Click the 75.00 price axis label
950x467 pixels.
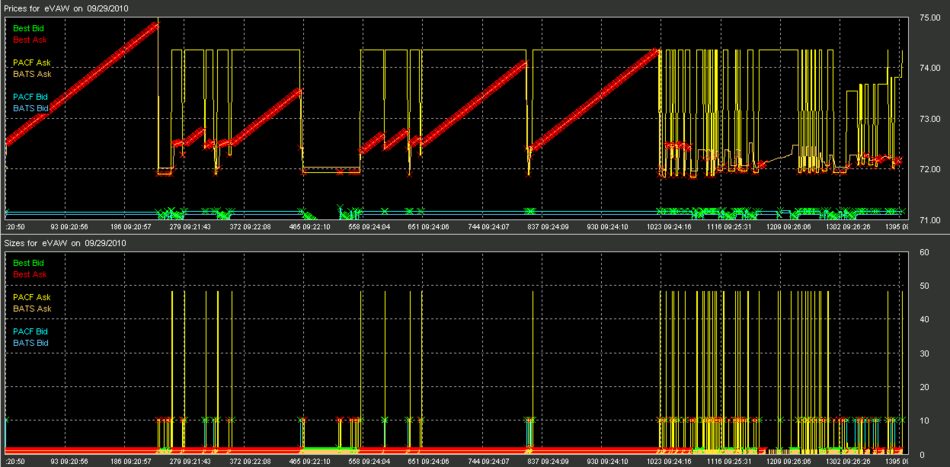[929, 18]
